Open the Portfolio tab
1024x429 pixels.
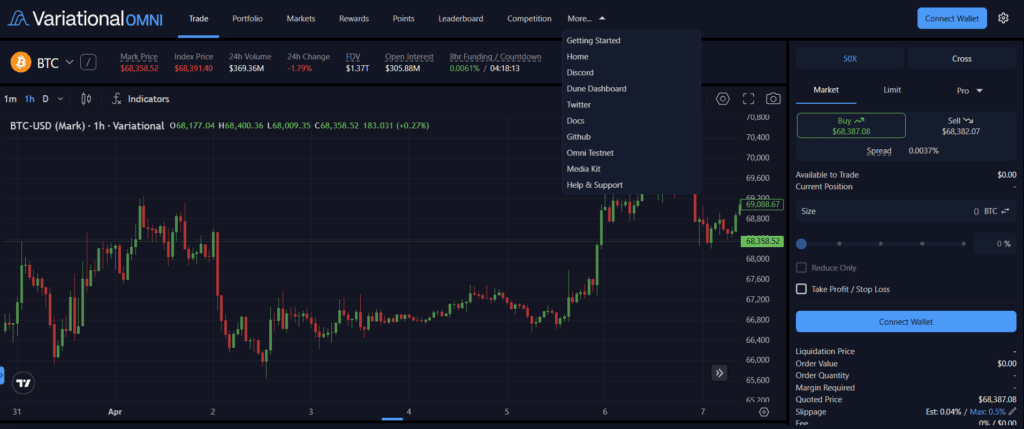pos(248,18)
